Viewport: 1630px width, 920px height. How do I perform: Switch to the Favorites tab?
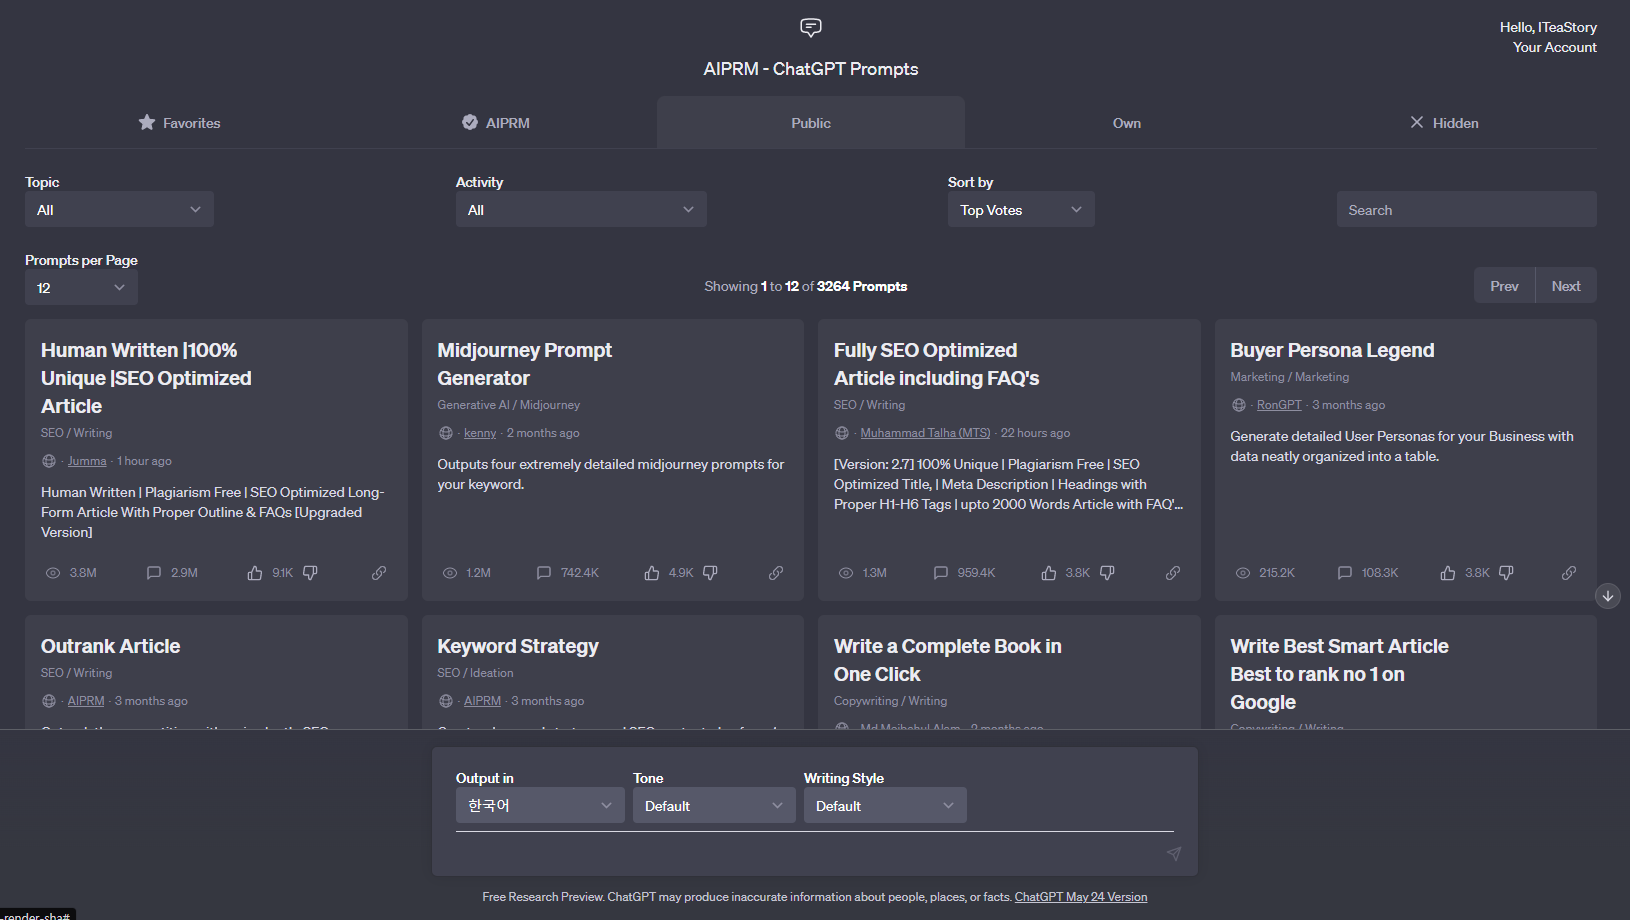pos(180,123)
